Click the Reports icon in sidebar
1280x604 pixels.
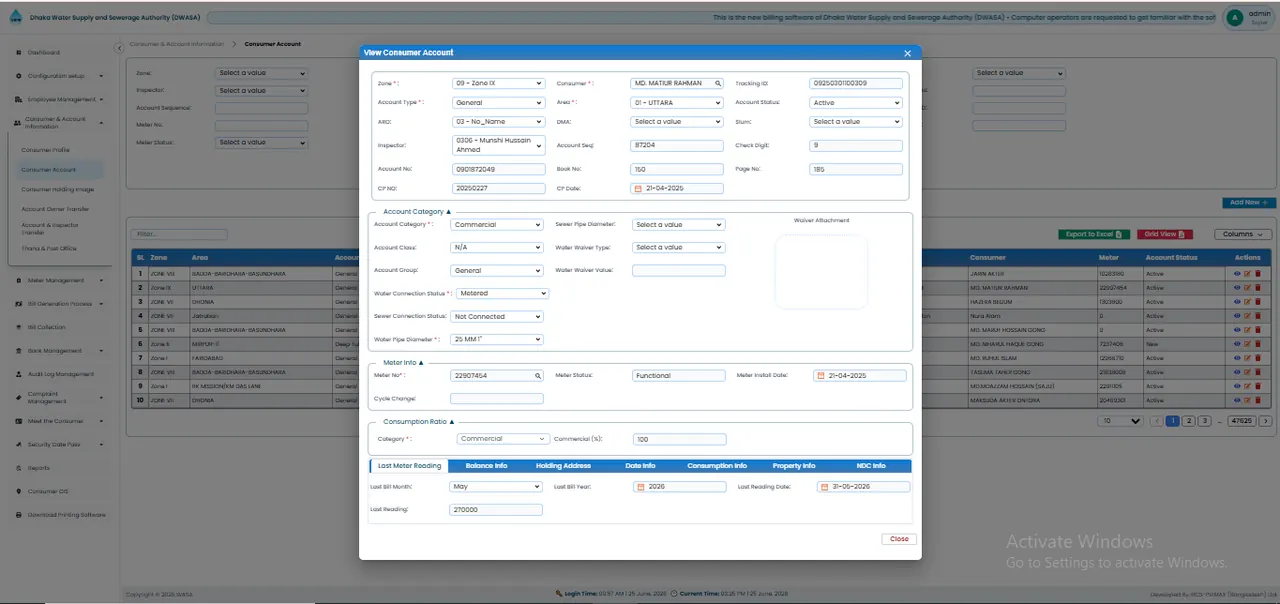point(20,468)
